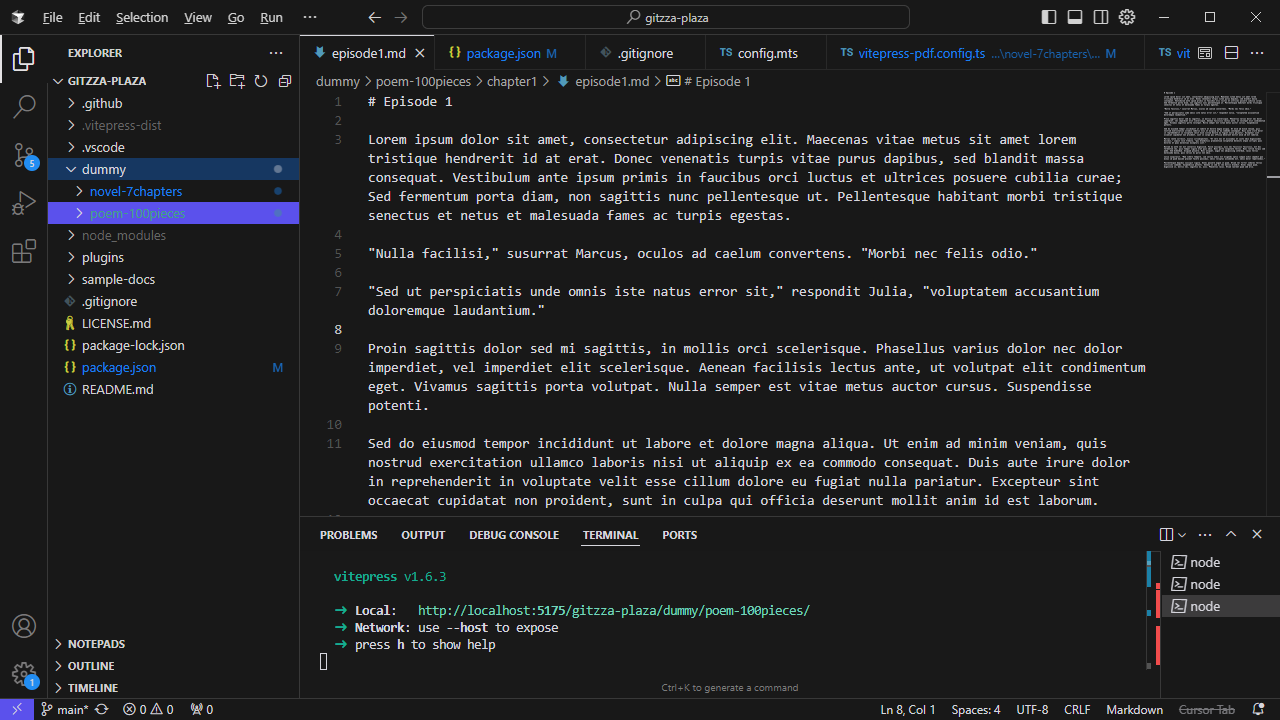Switch to the config.mts editor tab

click(767, 53)
